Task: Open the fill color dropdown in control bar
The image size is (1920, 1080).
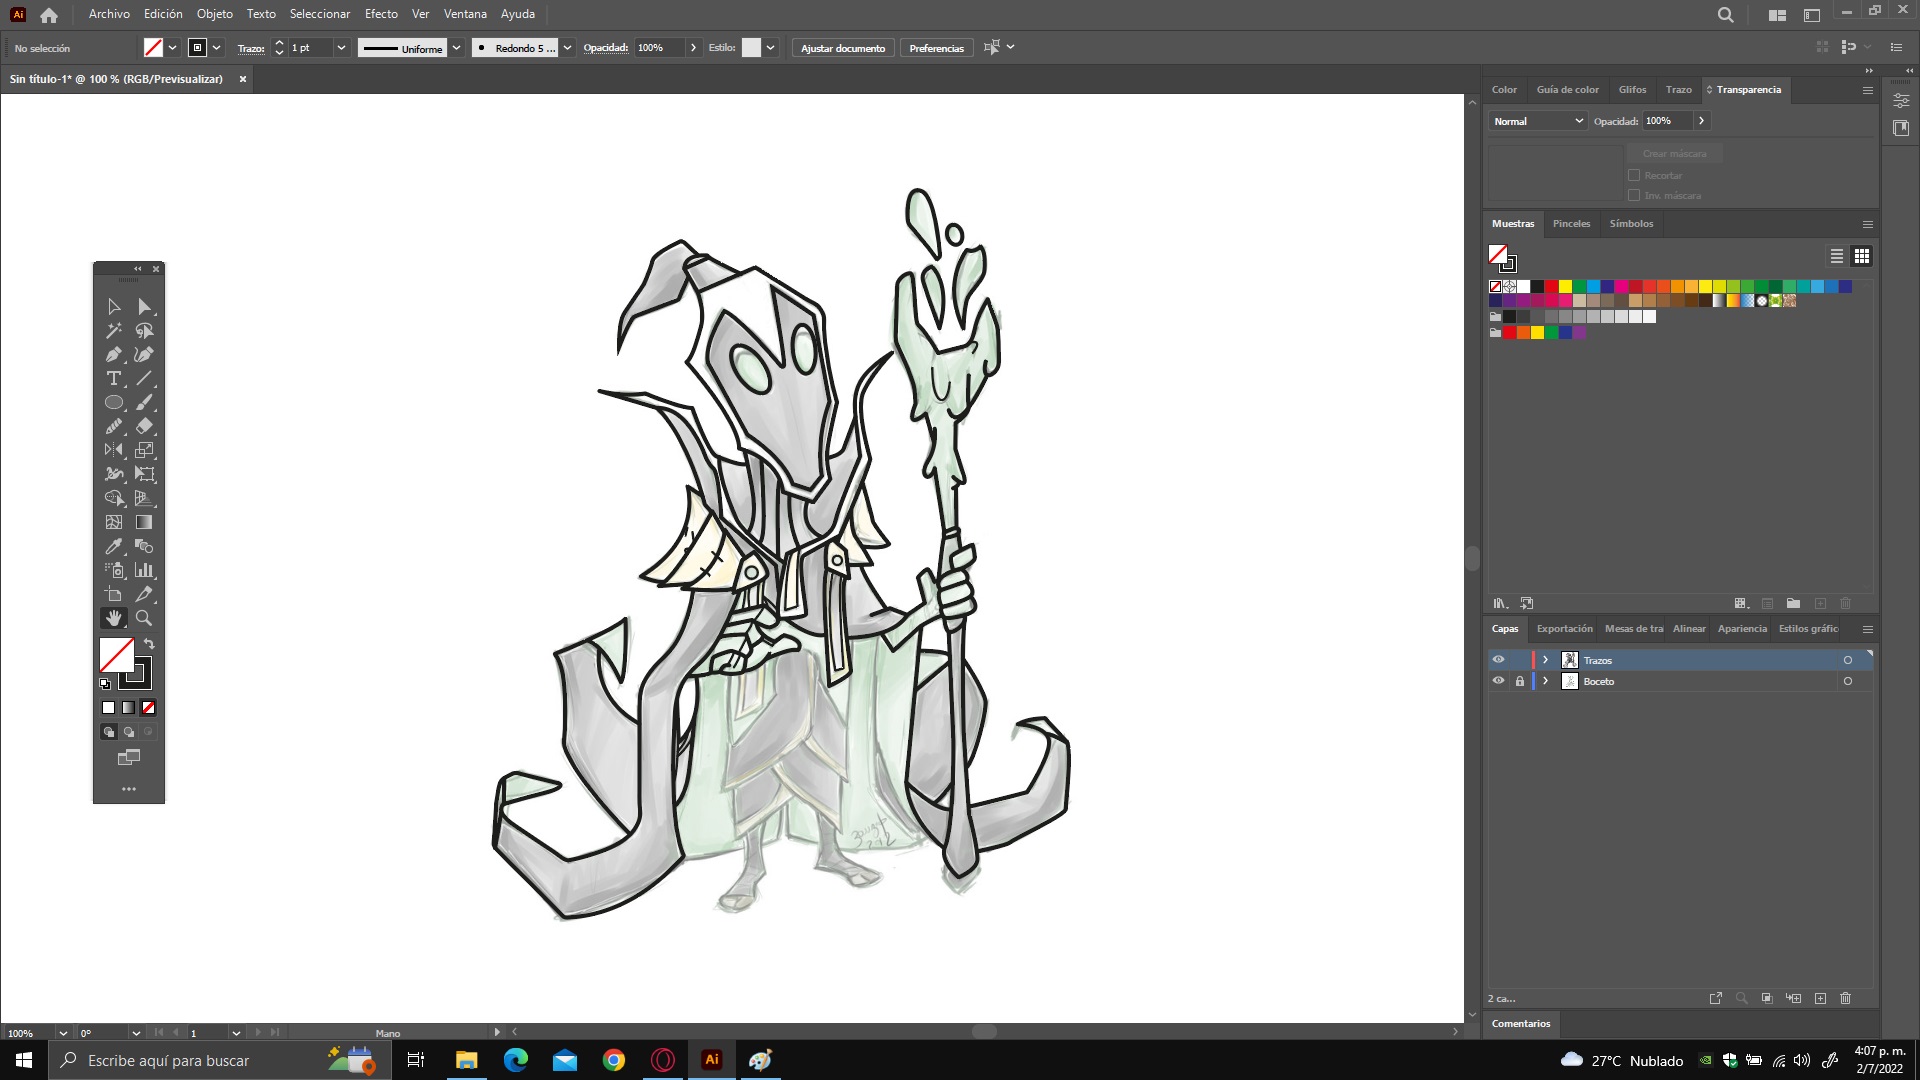Action: tap(173, 48)
